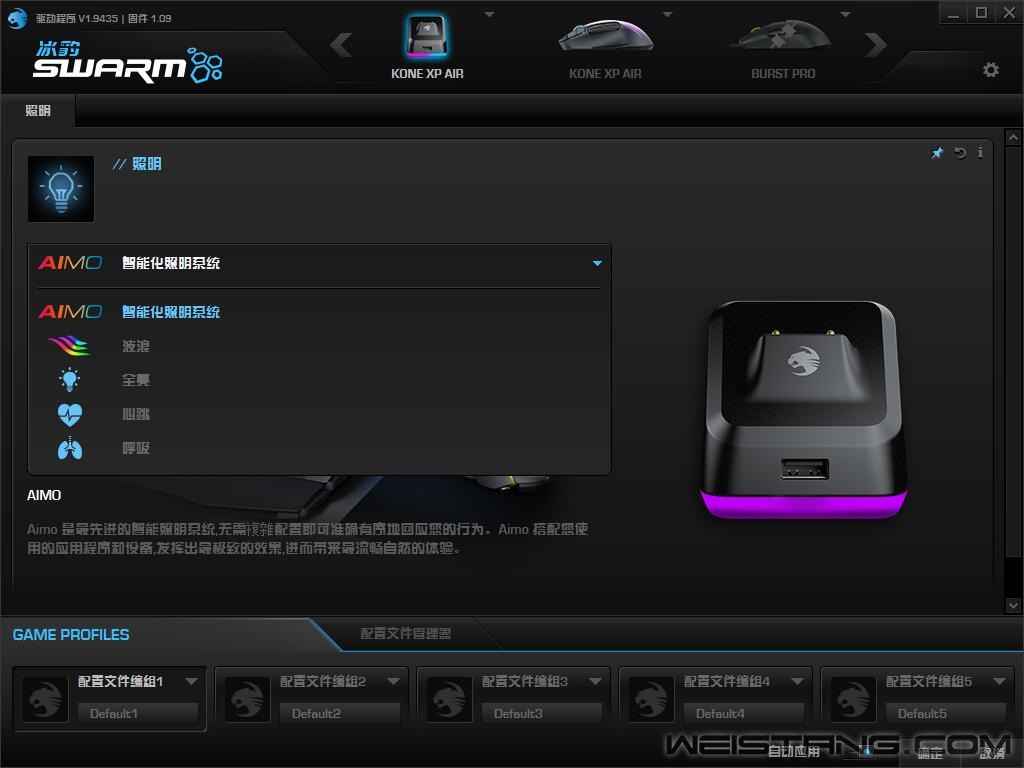Confirm with the 确定 button
This screenshot has height=768, width=1024.
point(929,753)
